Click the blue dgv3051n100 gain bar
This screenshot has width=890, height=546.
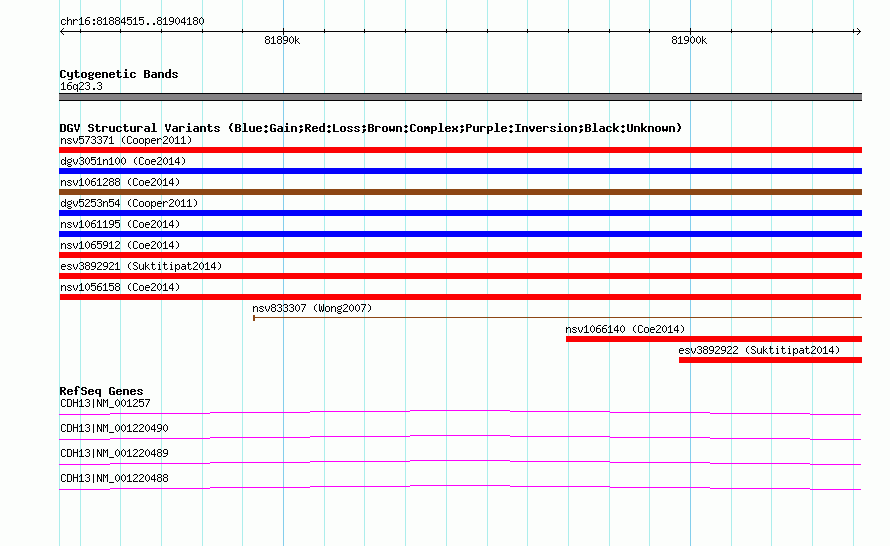coord(460,171)
